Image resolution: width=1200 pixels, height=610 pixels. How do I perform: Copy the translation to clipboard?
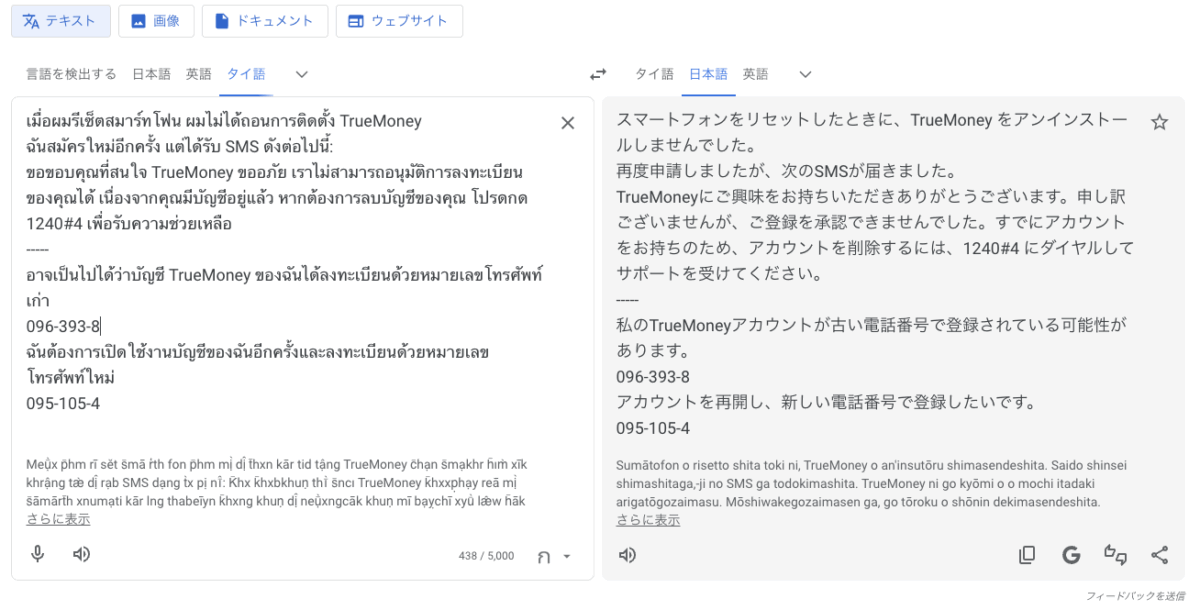pyautogui.click(x=1027, y=555)
